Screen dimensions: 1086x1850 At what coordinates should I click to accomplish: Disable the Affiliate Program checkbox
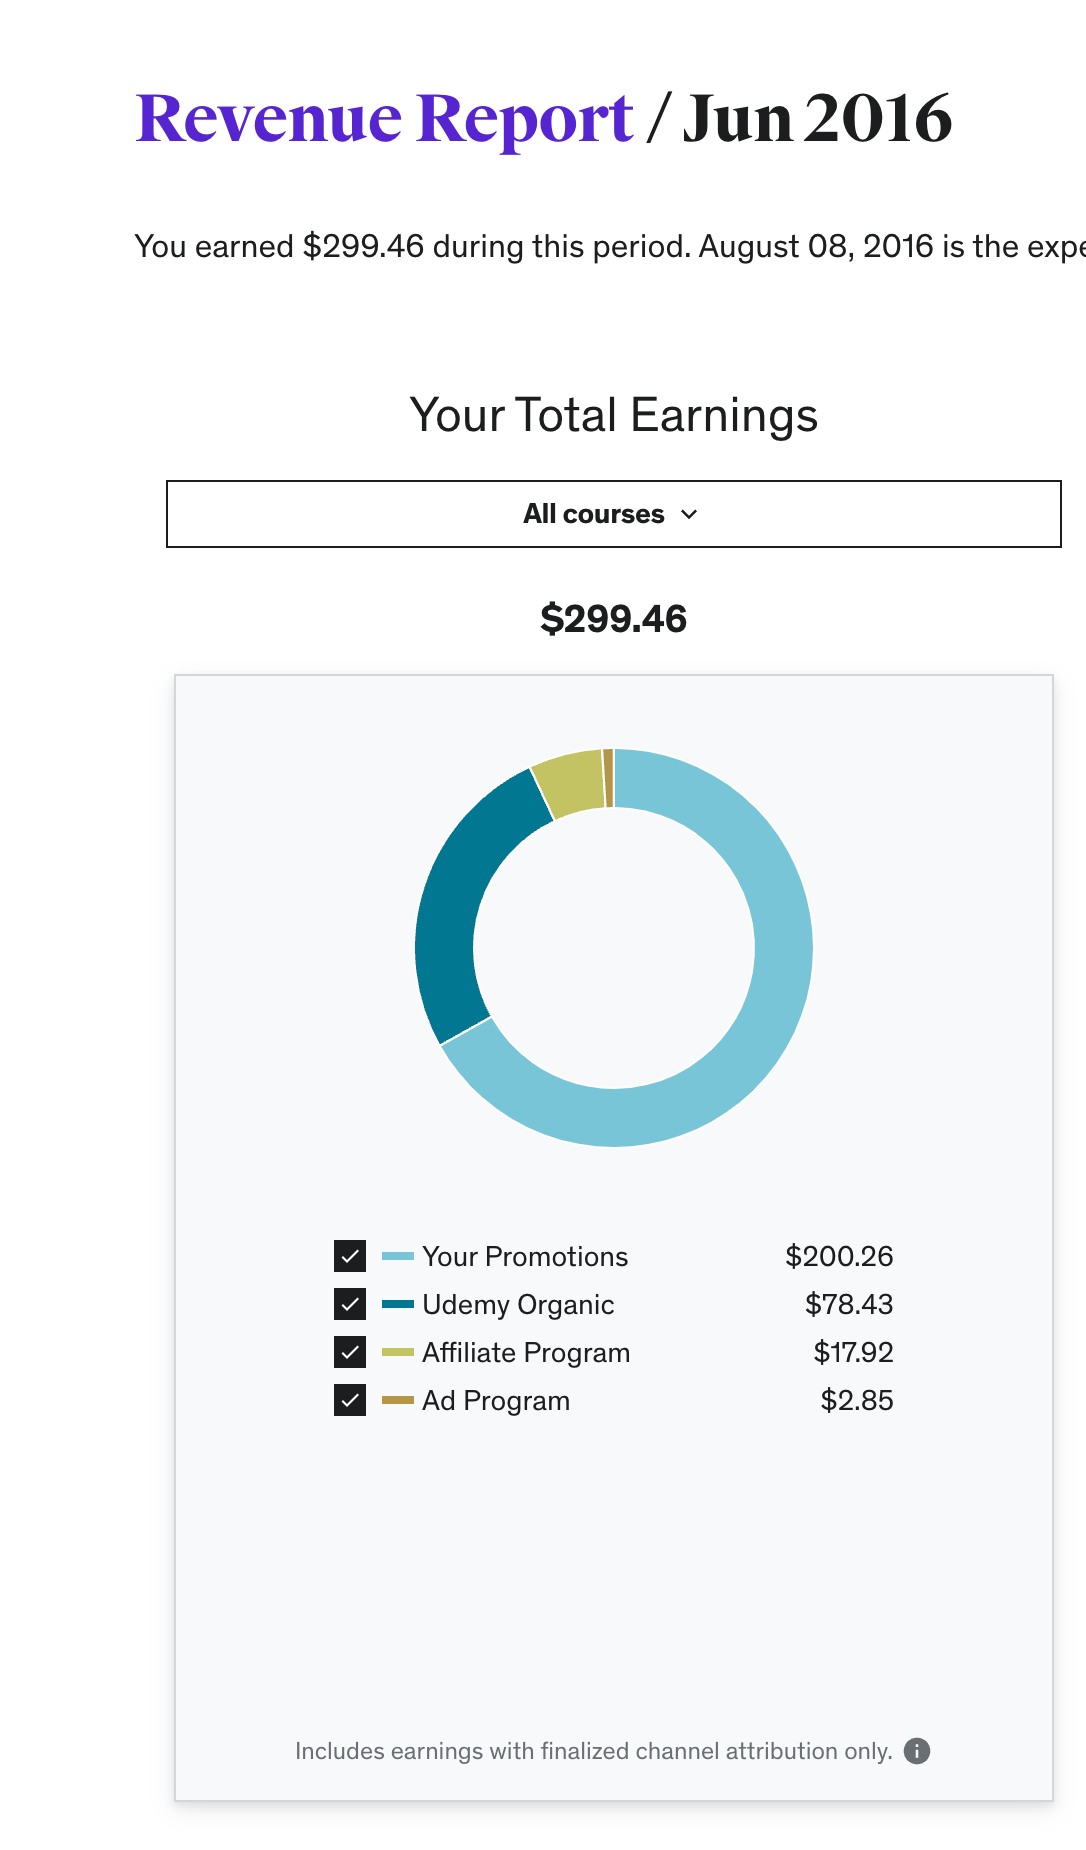click(x=350, y=1352)
